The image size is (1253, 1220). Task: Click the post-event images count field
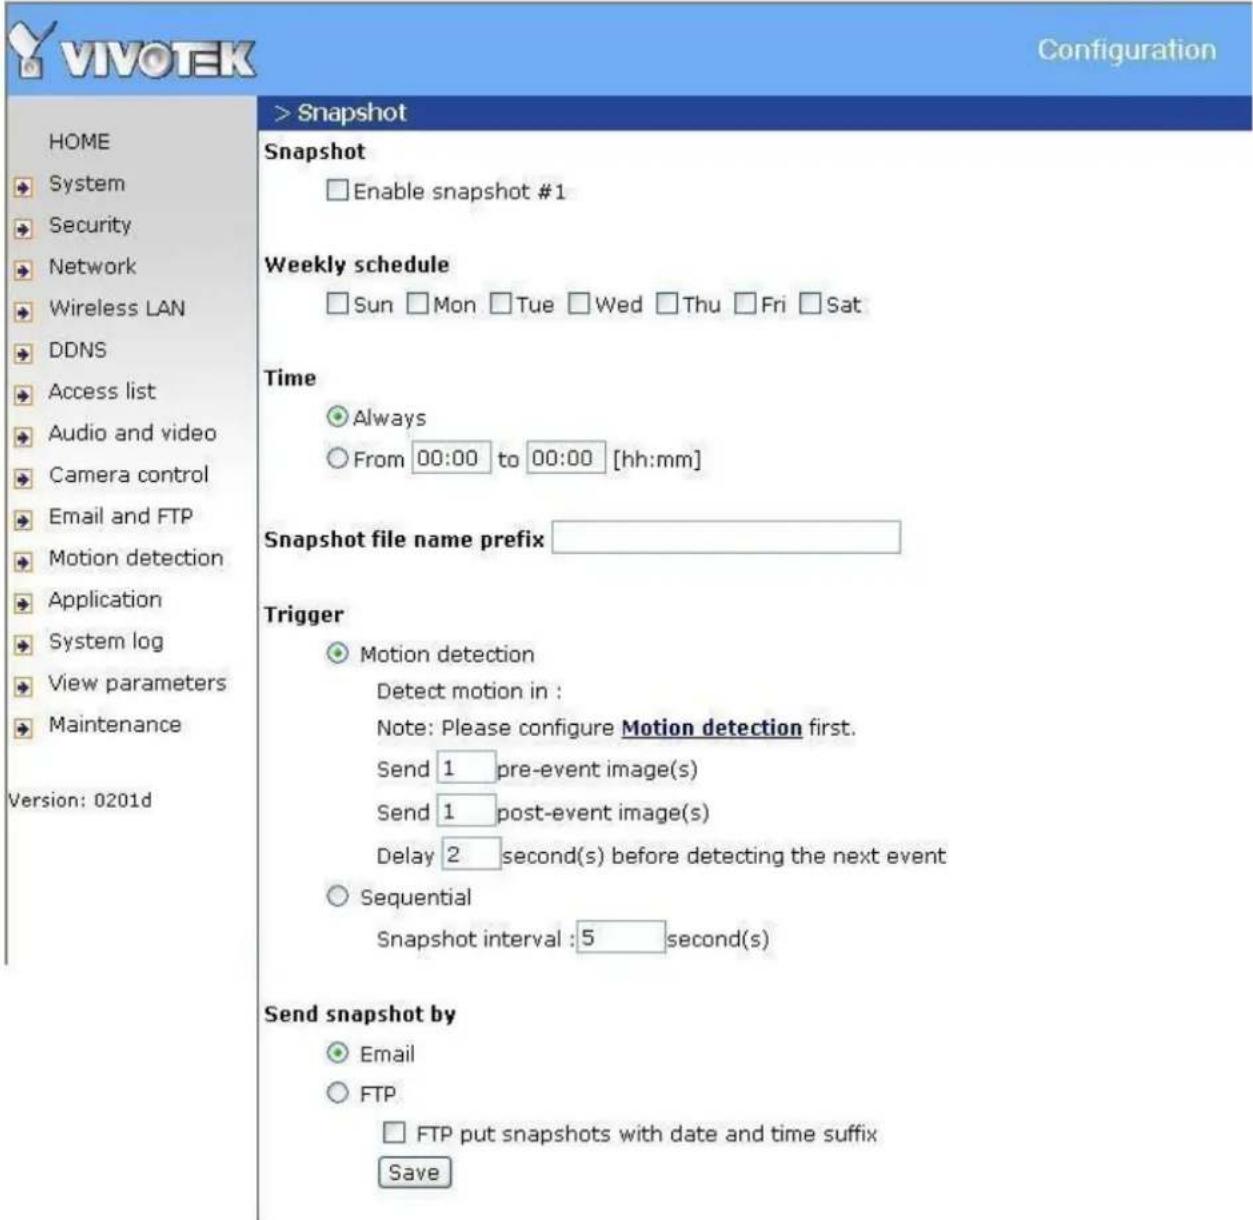point(466,811)
